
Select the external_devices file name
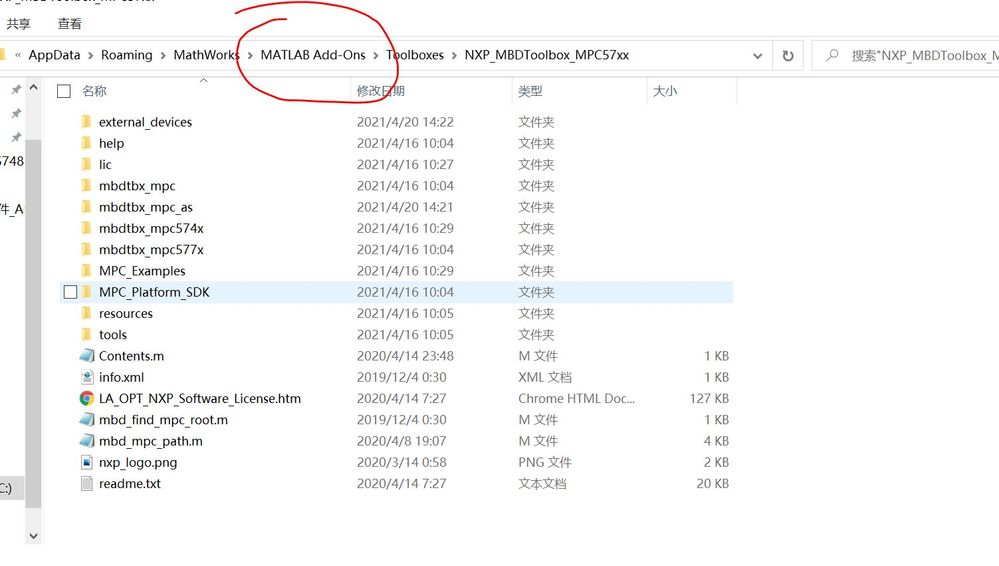pyautogui.click(x=145, y=122)
